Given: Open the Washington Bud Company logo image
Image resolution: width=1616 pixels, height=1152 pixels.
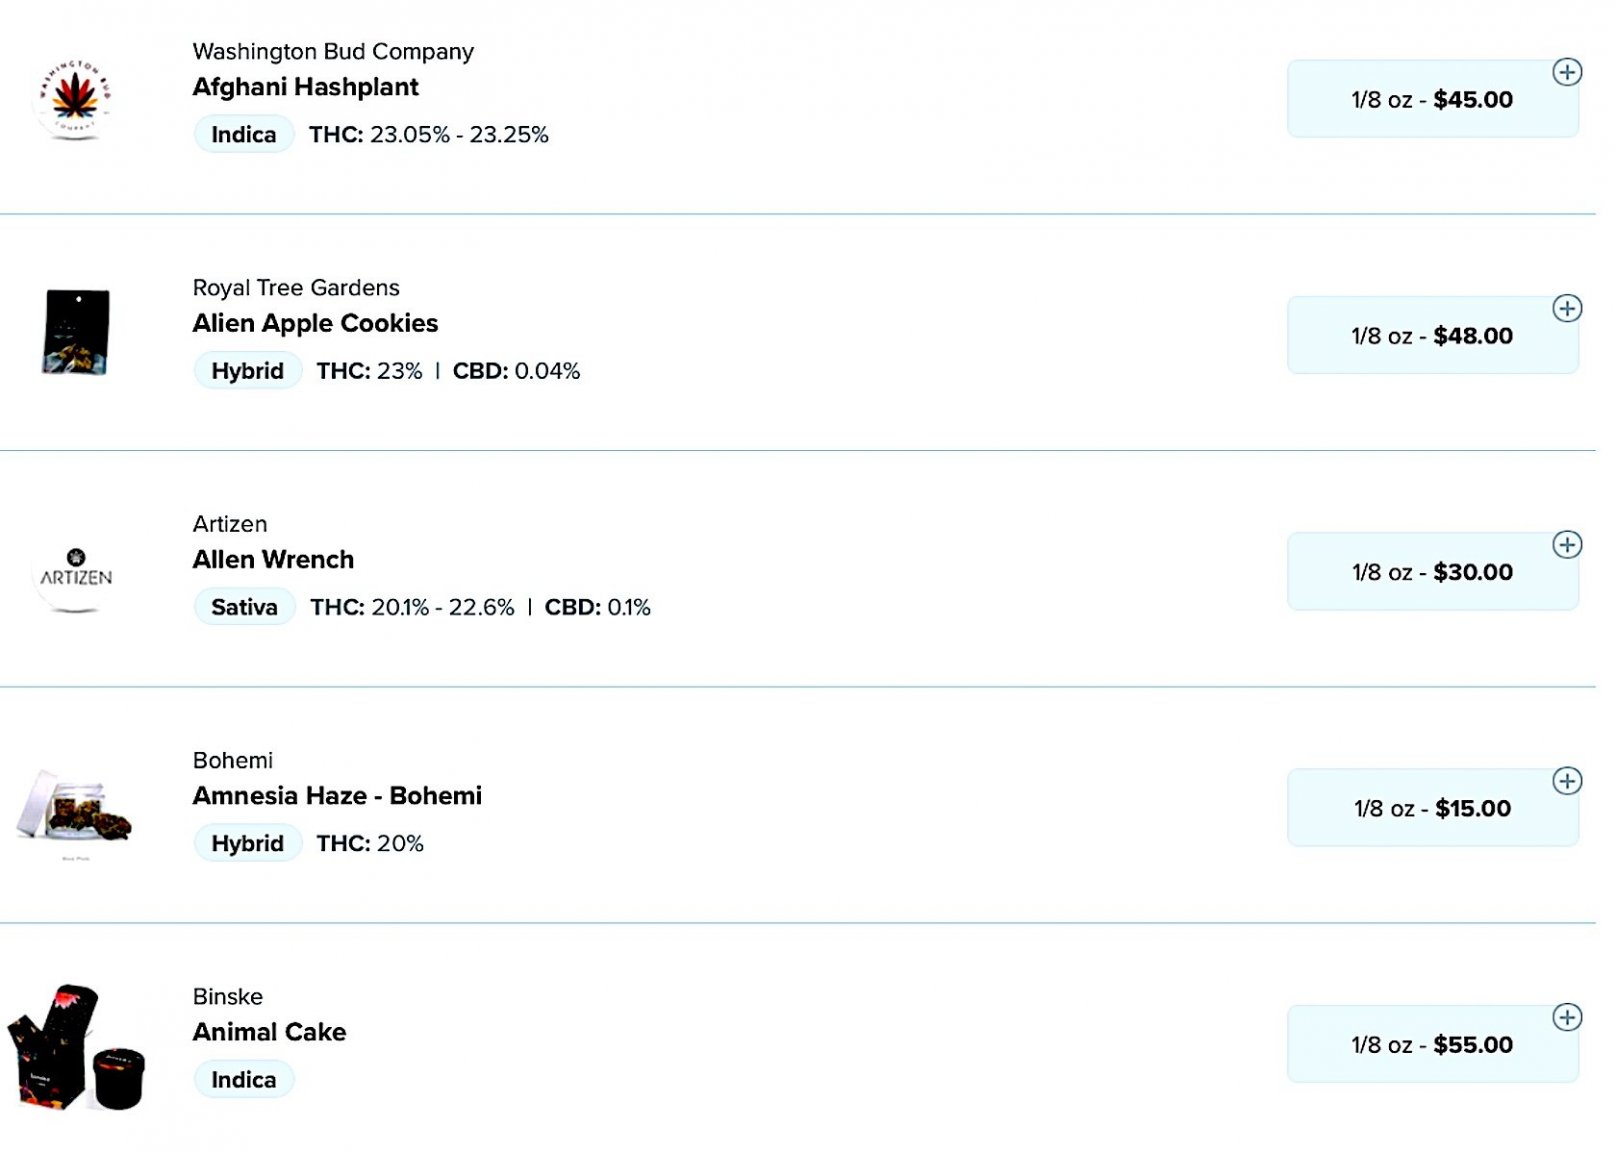Looking at the screenshot, I should pos(74,99).
